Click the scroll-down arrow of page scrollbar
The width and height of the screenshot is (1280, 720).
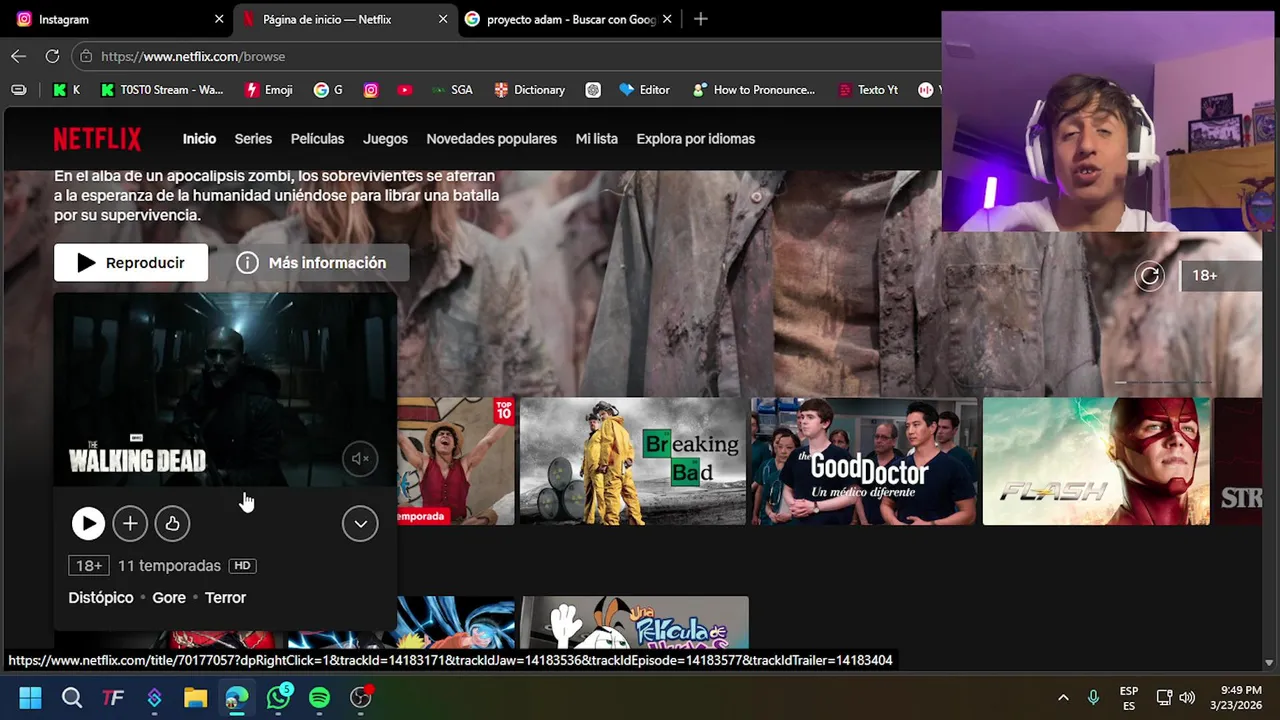1270,662
